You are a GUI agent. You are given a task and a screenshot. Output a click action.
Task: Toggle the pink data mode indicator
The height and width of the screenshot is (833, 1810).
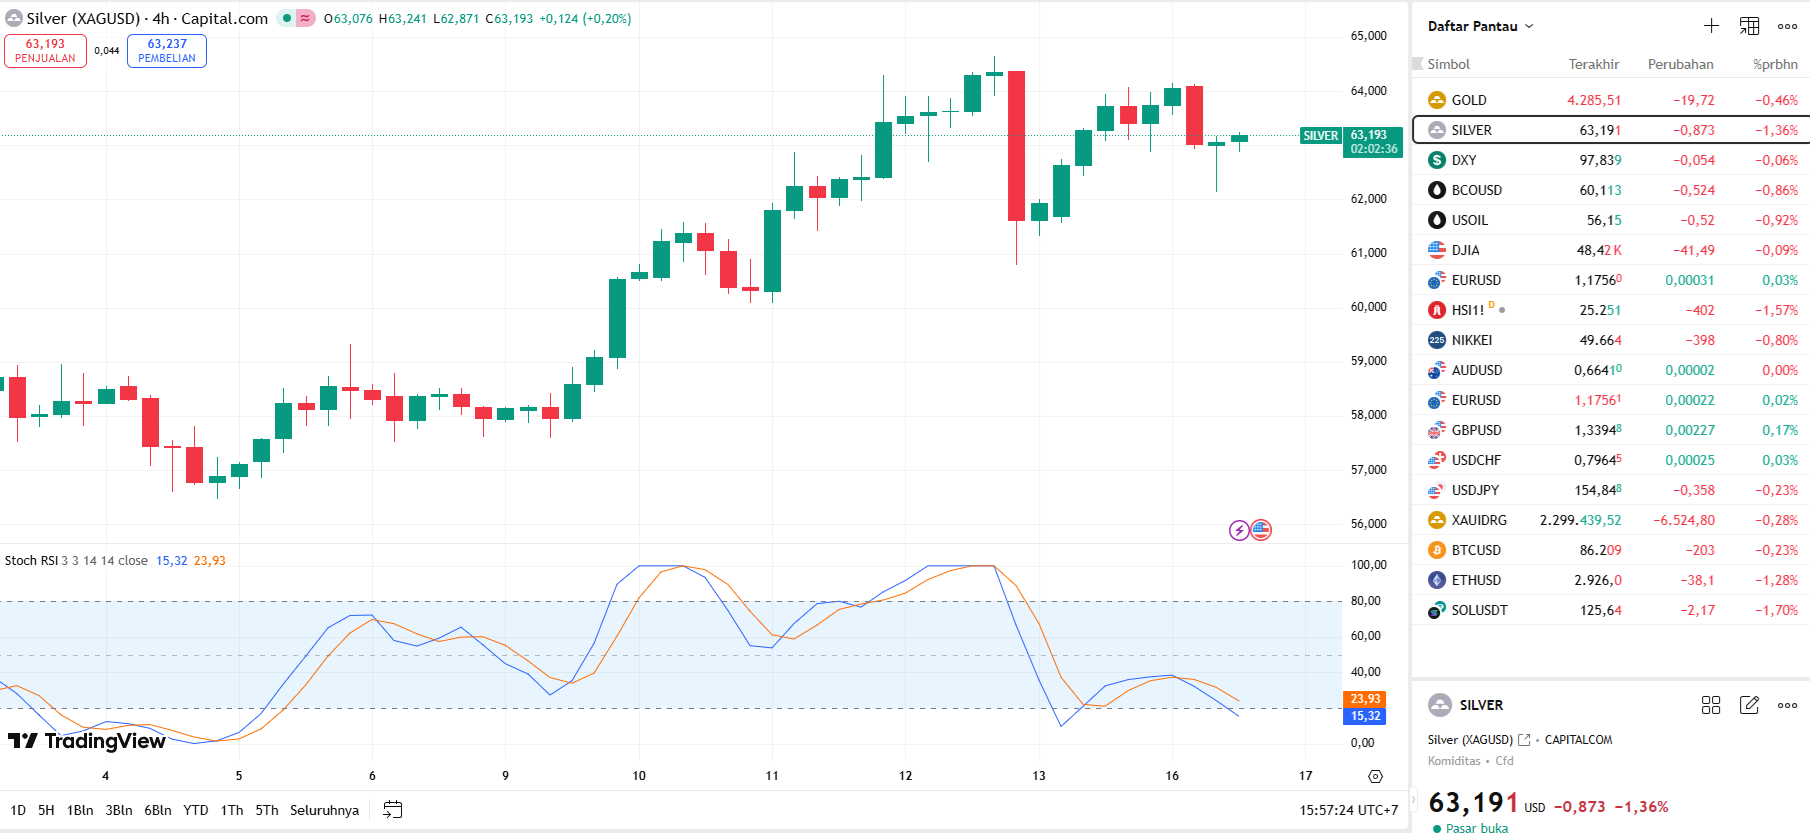(x=305, y=18)
